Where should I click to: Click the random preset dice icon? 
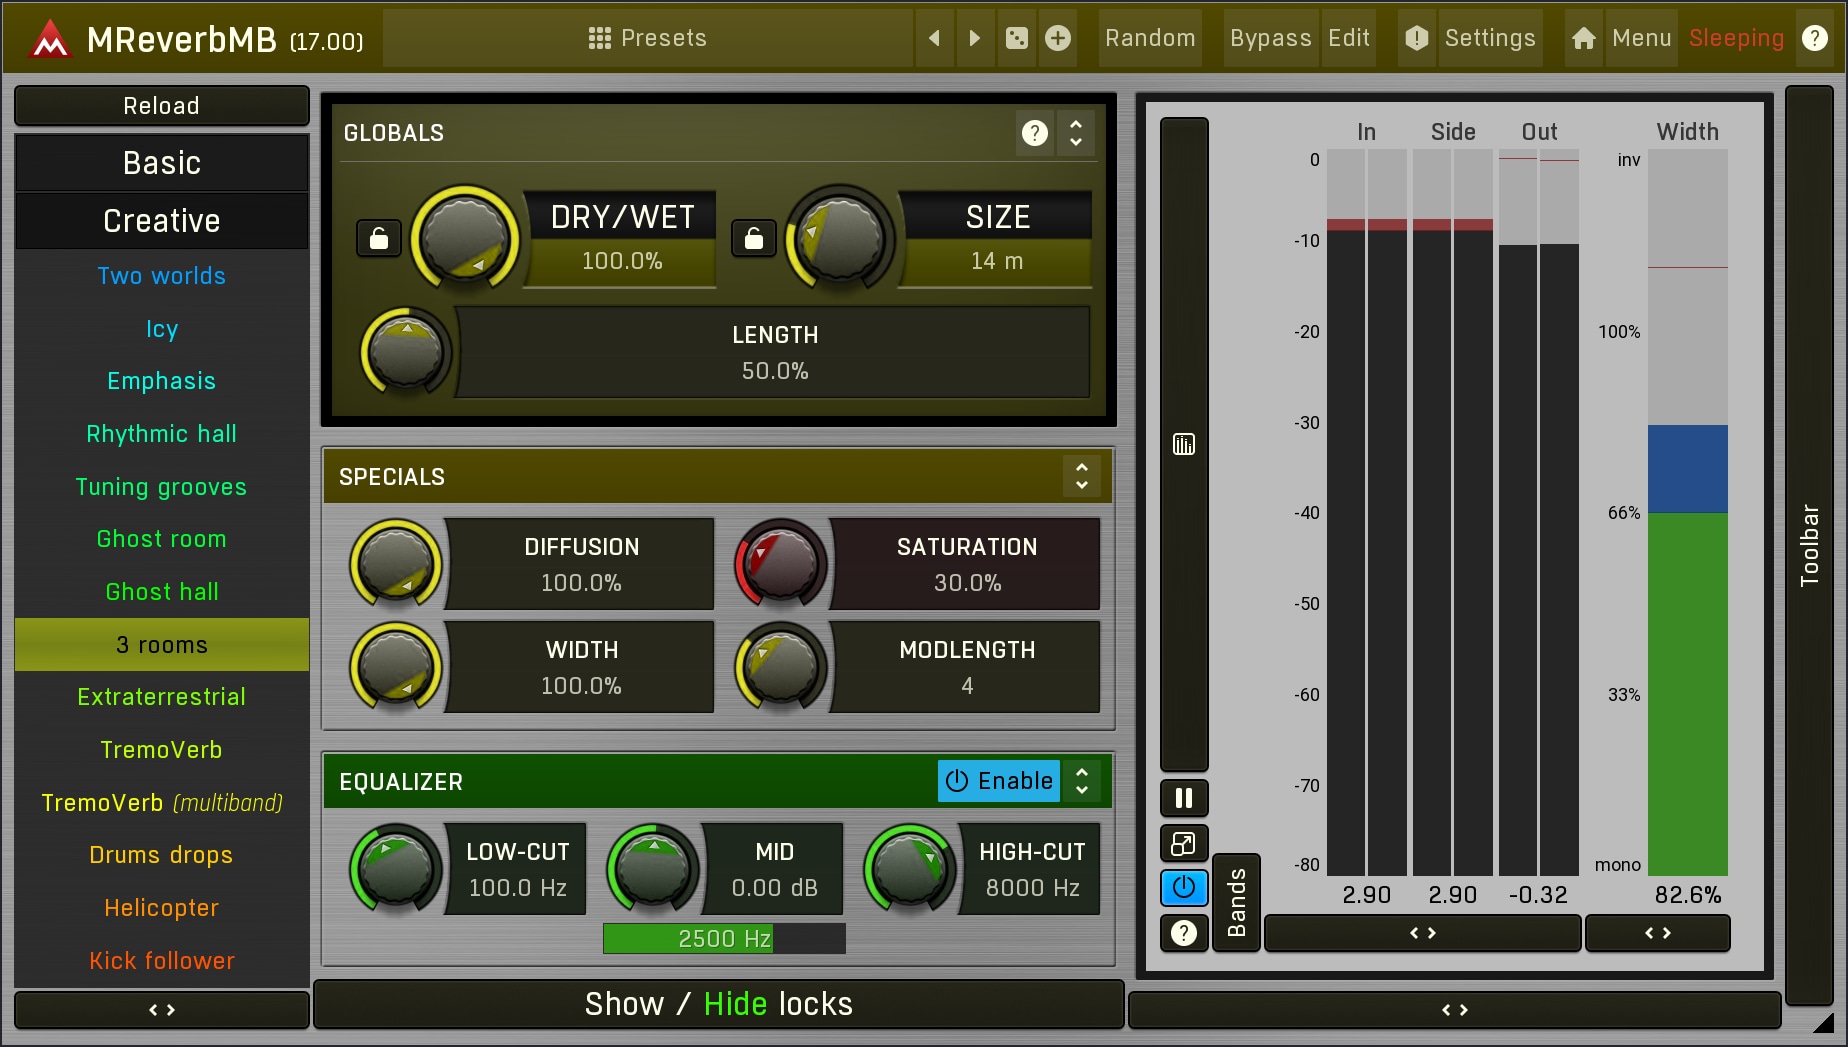(x=1016, y=38)
